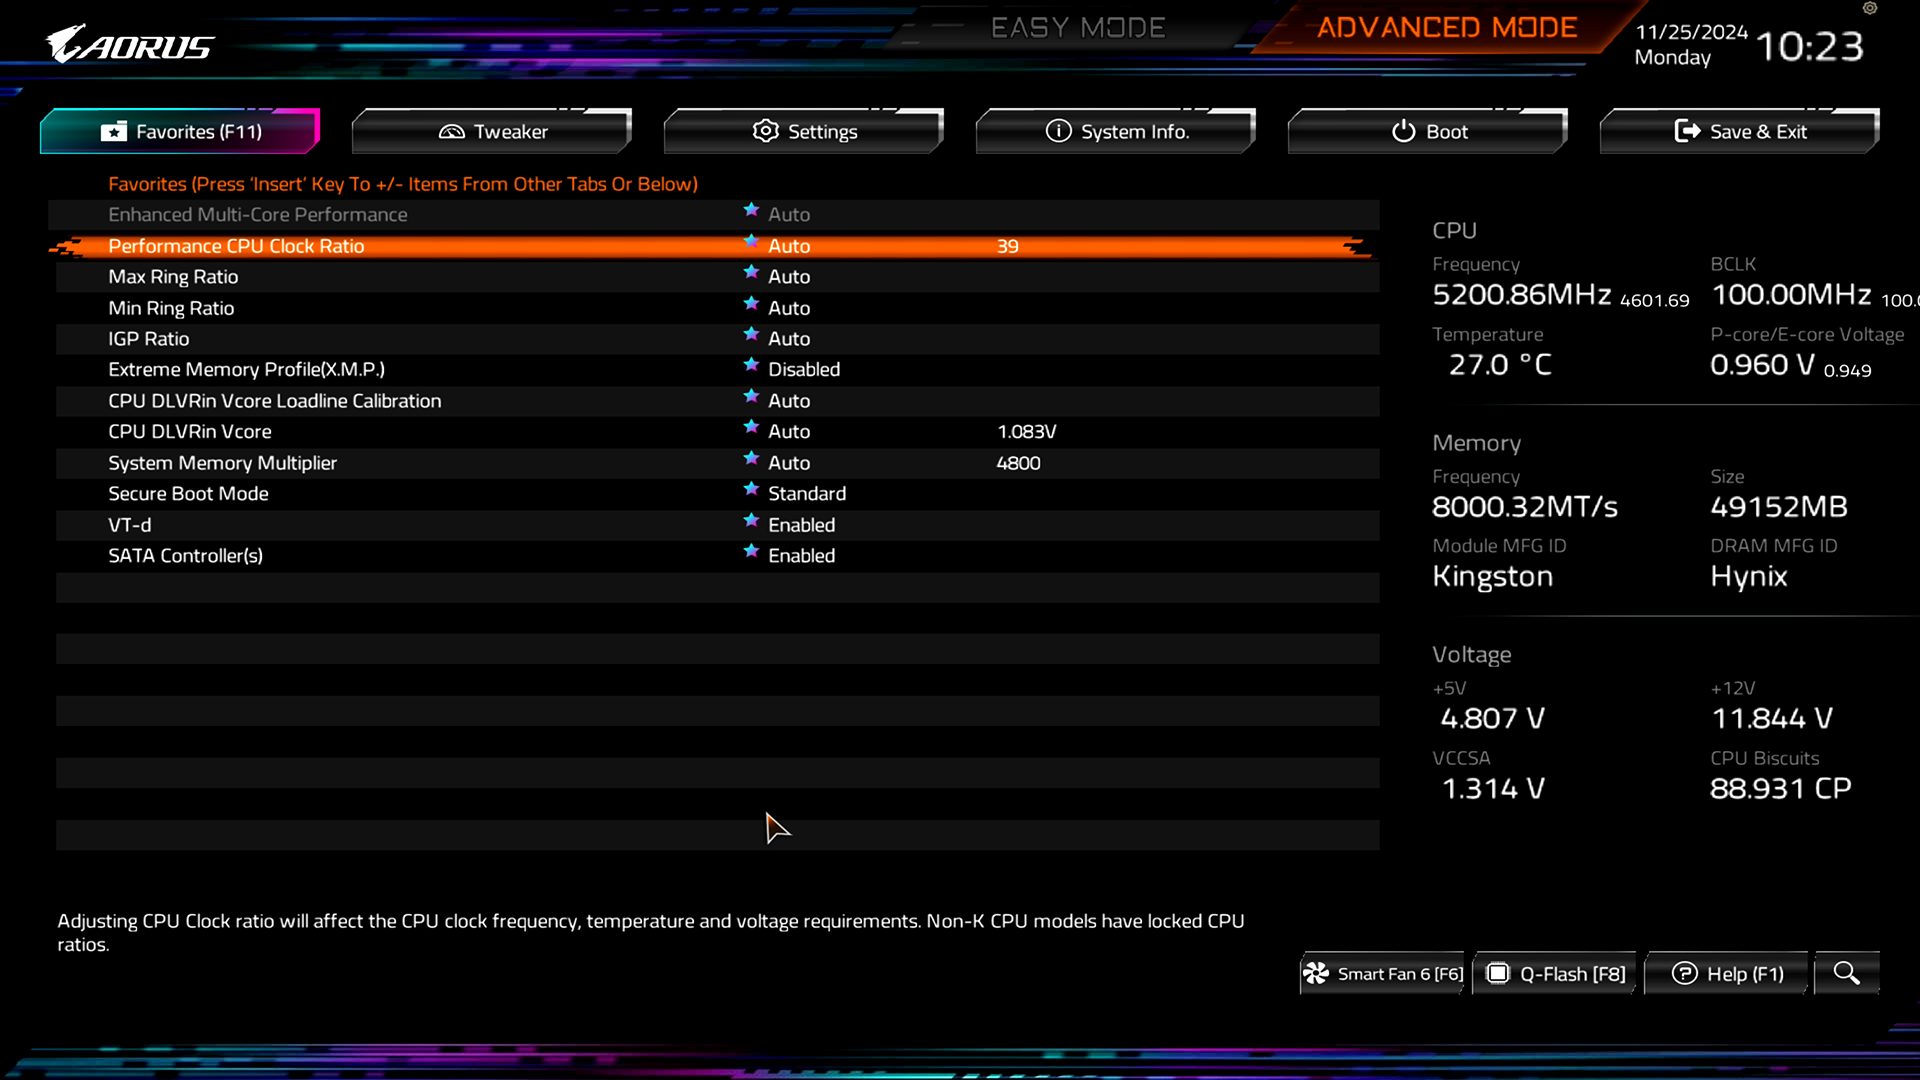Click the magnifying glass search icon
The width and height of the screenshot is (1920, 1080).
(x=1846, y=973)
